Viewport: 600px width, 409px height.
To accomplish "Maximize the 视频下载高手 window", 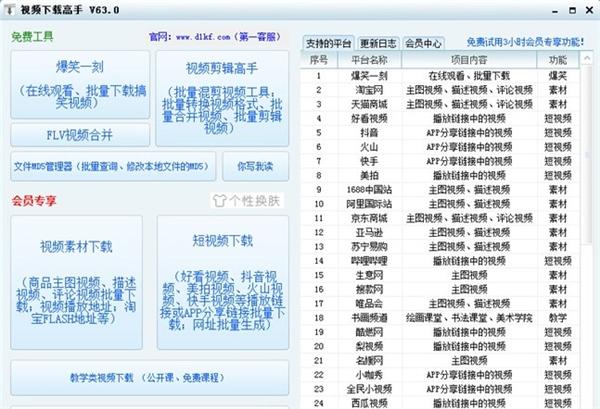I will point(572,11).
